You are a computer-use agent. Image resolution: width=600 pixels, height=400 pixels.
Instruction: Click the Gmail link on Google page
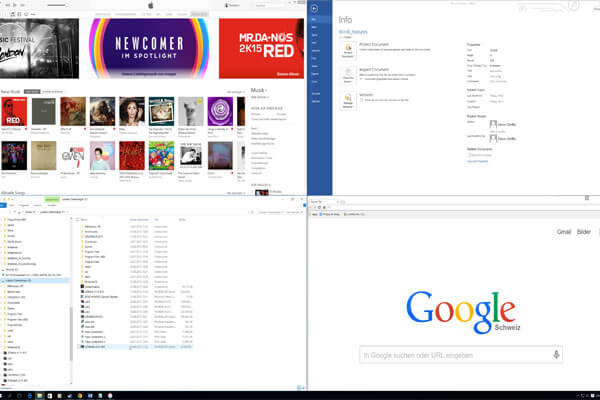(564, 232)
